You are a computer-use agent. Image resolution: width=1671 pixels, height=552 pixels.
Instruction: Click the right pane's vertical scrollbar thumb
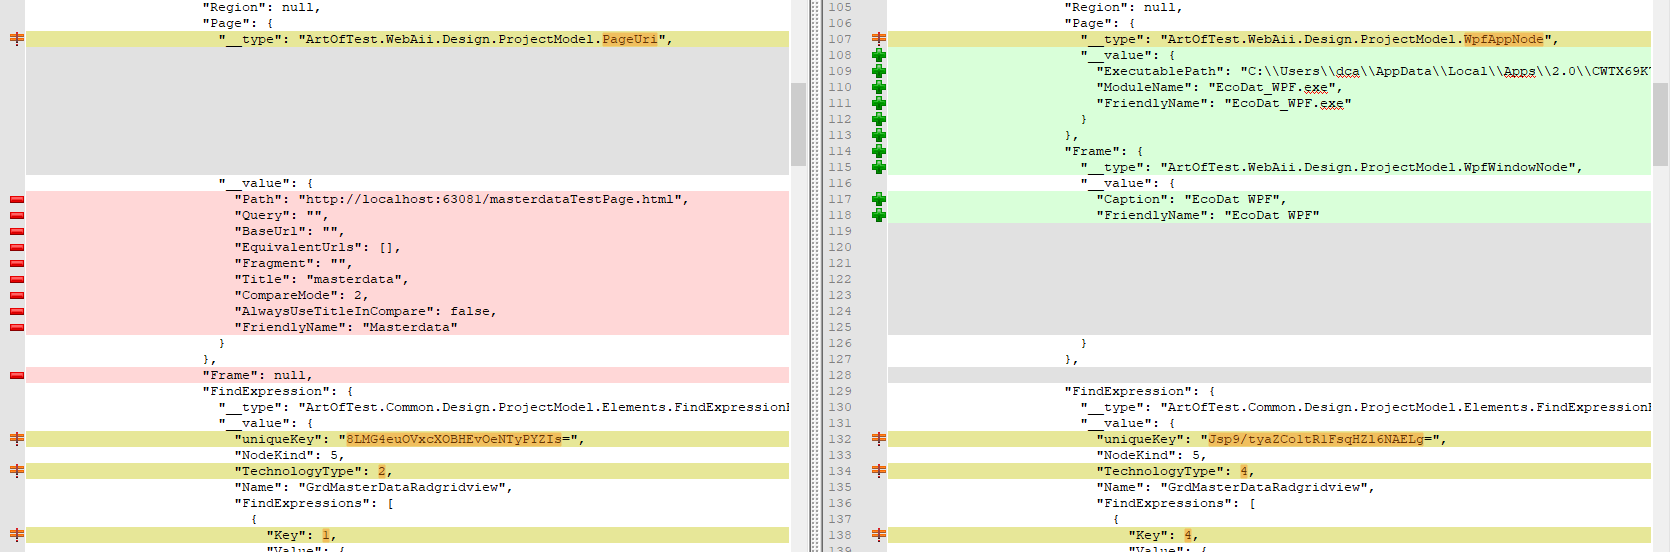point(1660,123)
